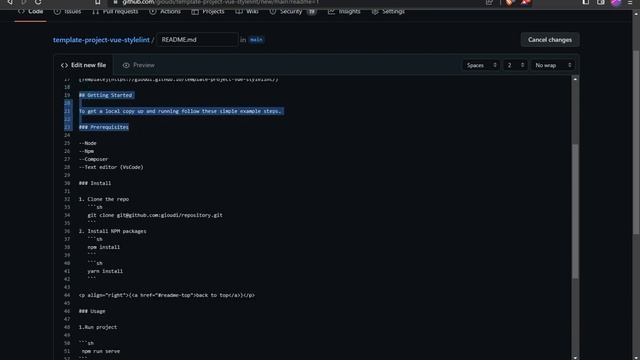This screenshot has width=640, height=360.
Task: Click the '--Text editor (VsCode)' line
Action: [111, 167]
